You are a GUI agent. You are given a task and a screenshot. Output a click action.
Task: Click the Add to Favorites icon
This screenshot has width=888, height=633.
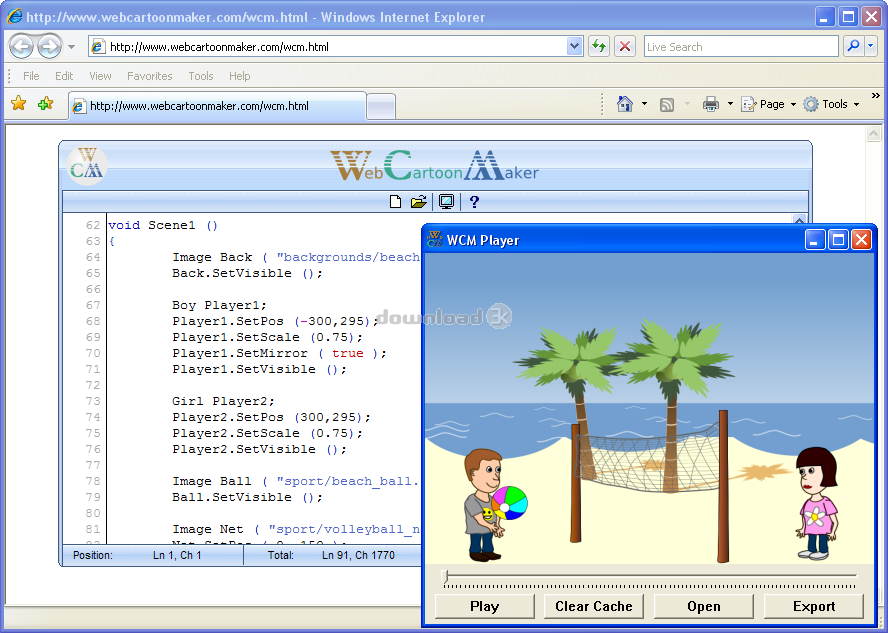point(45,104)
